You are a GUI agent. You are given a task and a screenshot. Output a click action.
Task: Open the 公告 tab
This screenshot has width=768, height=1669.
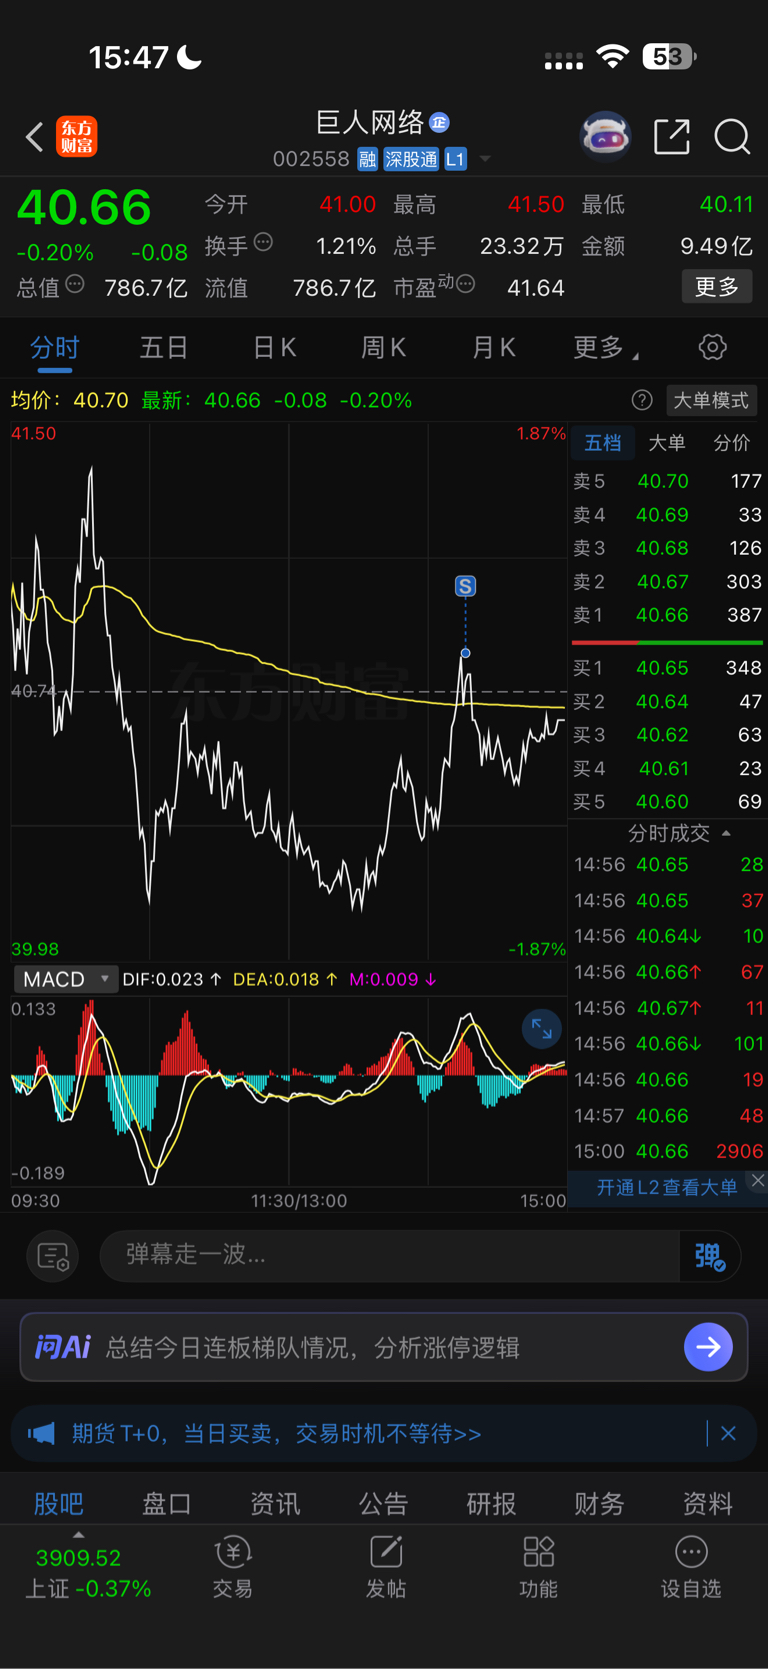(384, 1503)
